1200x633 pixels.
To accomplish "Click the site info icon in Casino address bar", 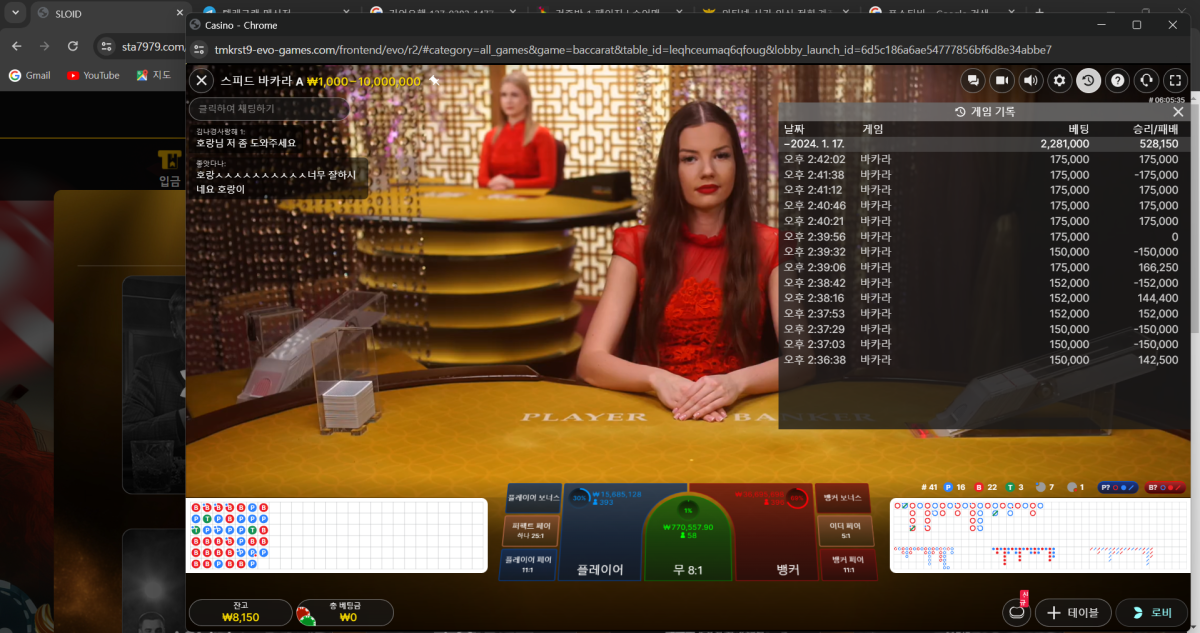I will pos(199,49).
